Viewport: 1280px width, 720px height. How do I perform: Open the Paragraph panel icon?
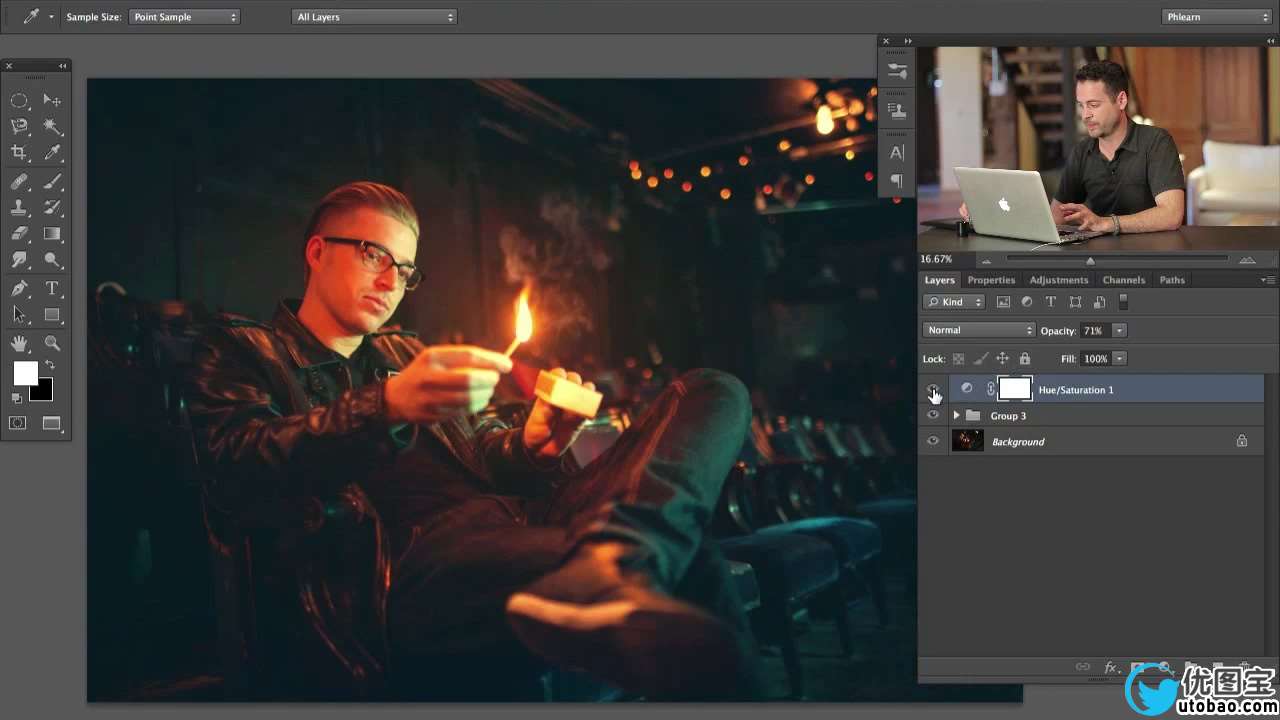897,181
